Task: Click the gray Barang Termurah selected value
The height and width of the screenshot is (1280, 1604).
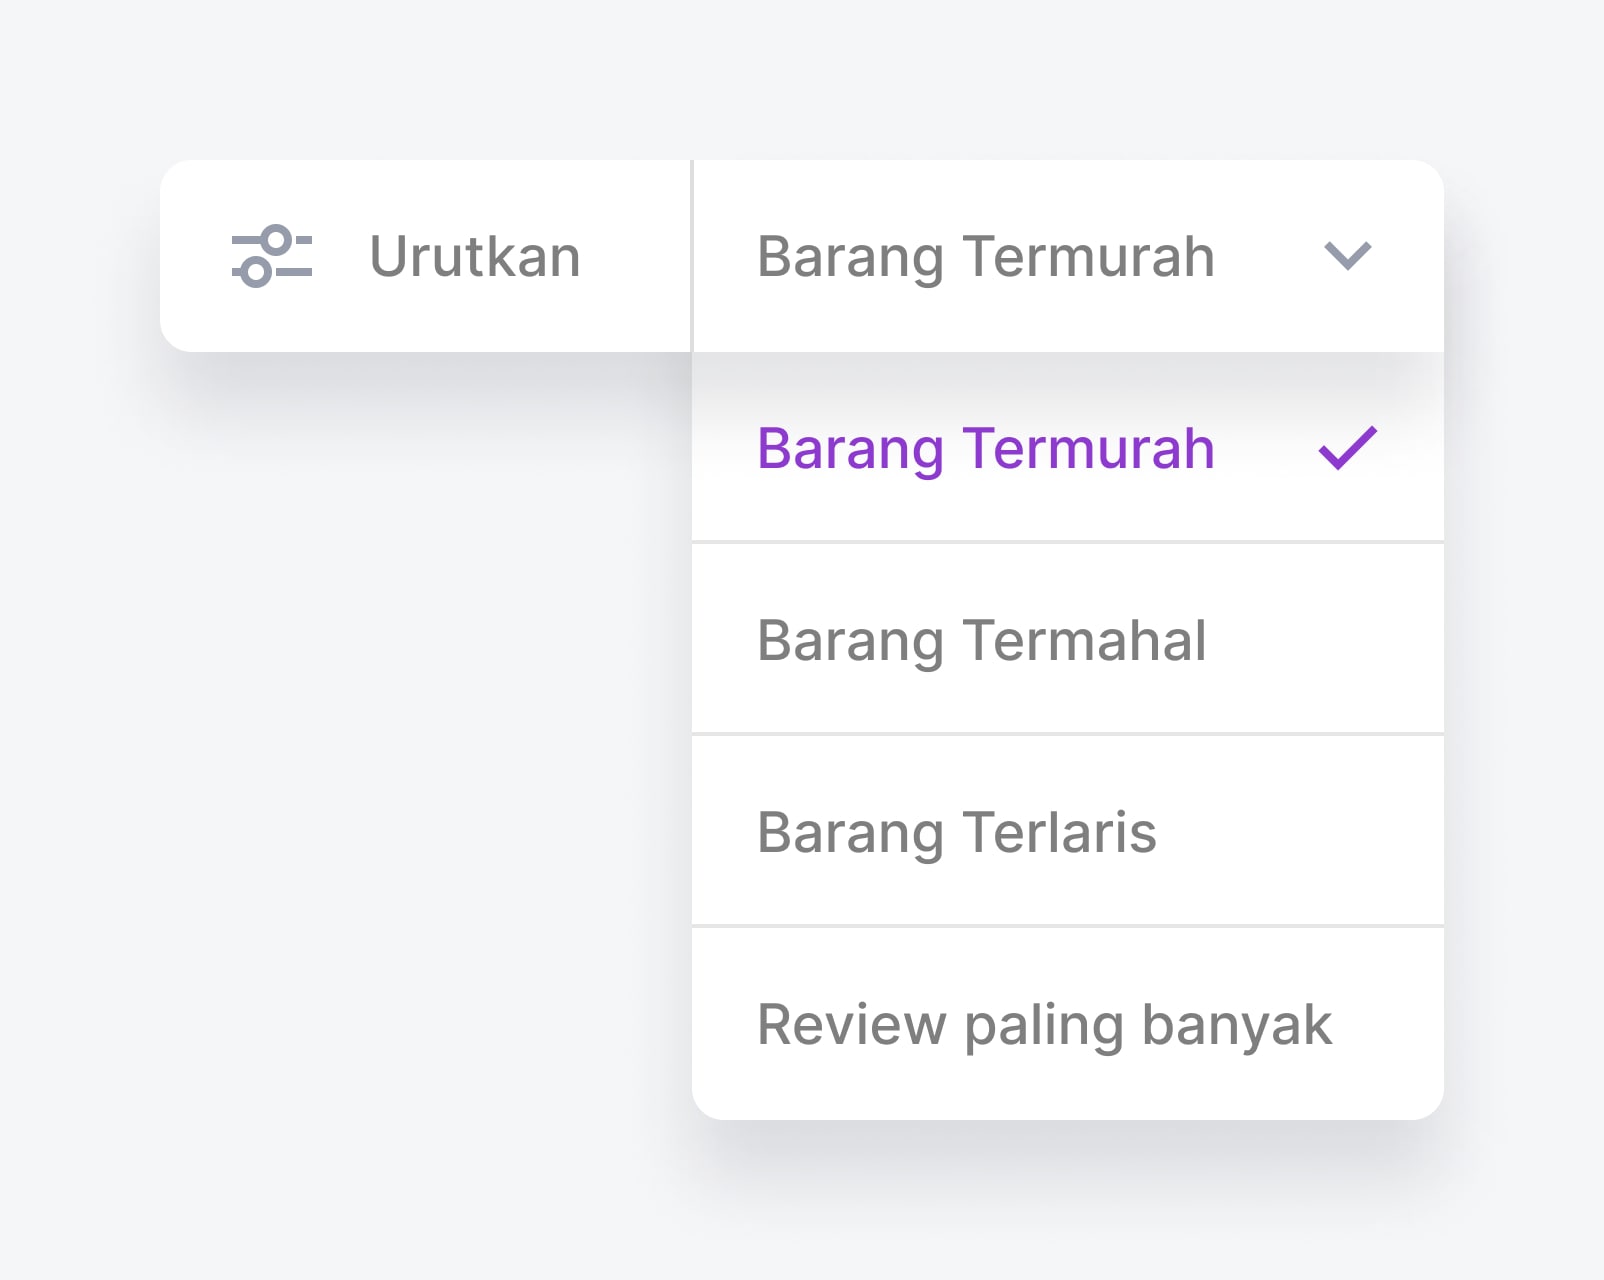Action: click(986, 257)
